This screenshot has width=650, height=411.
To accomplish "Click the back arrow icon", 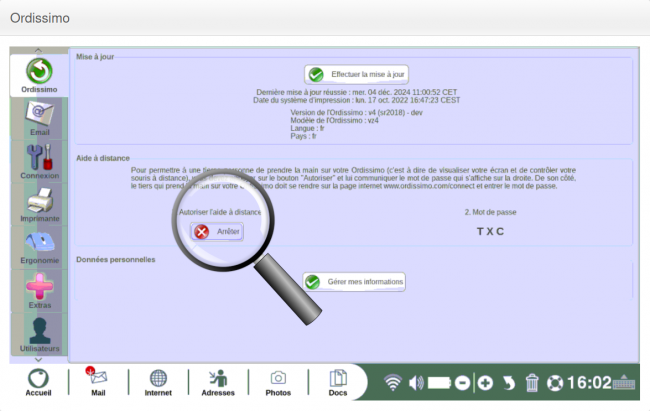I will point(509,383).
